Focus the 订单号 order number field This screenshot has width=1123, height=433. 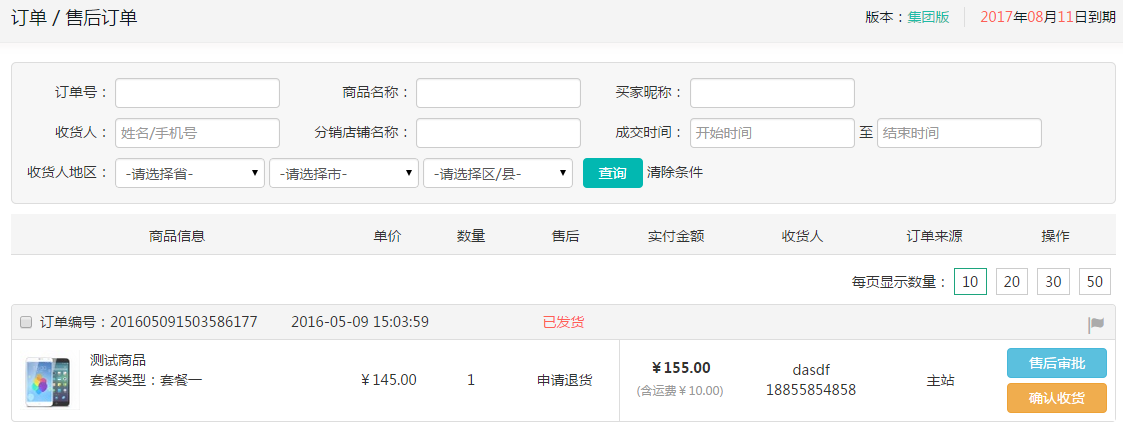(197, 93)
